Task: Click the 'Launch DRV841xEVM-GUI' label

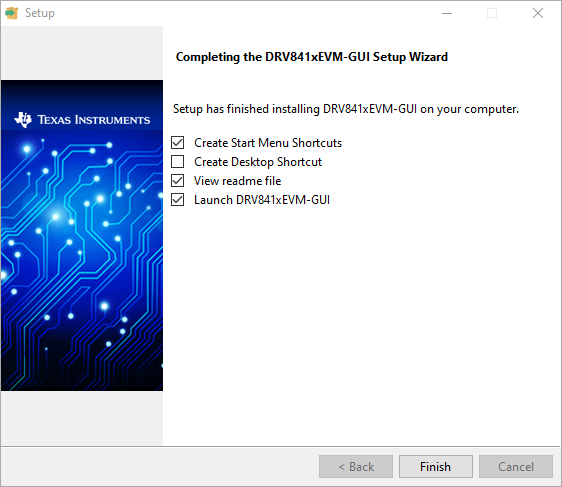Action: [262, 200]
